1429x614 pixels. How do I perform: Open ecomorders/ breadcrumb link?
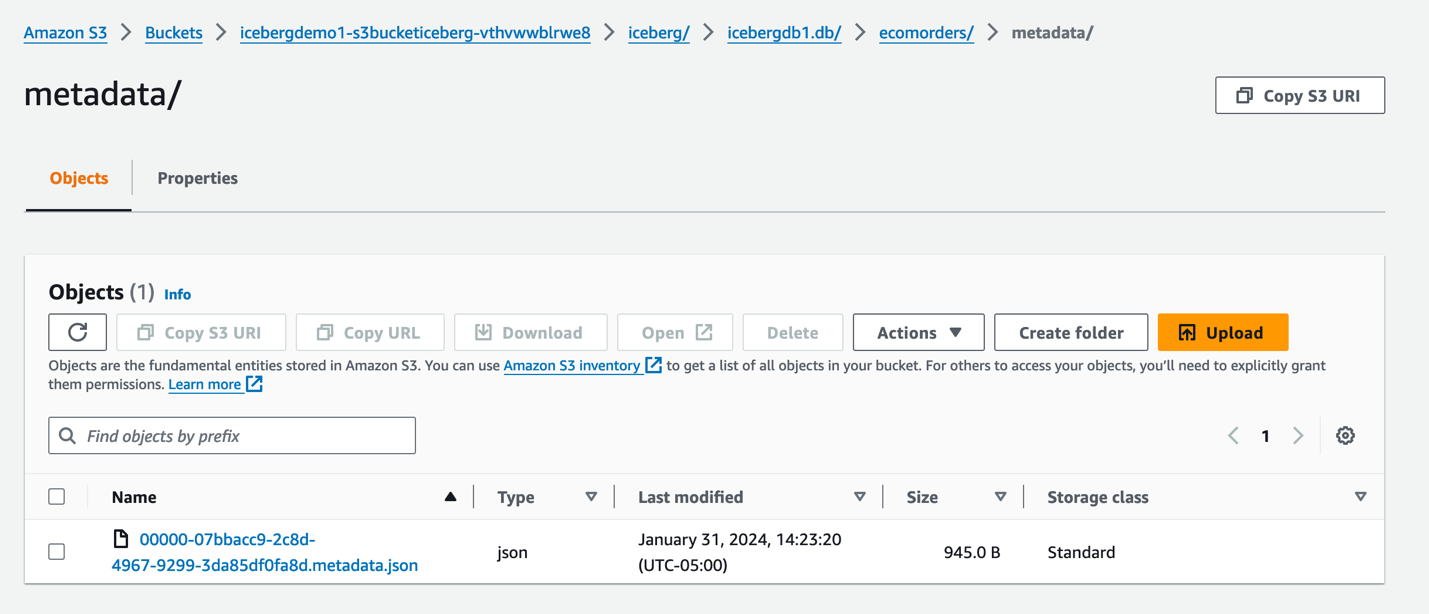[x=926, y=32]
